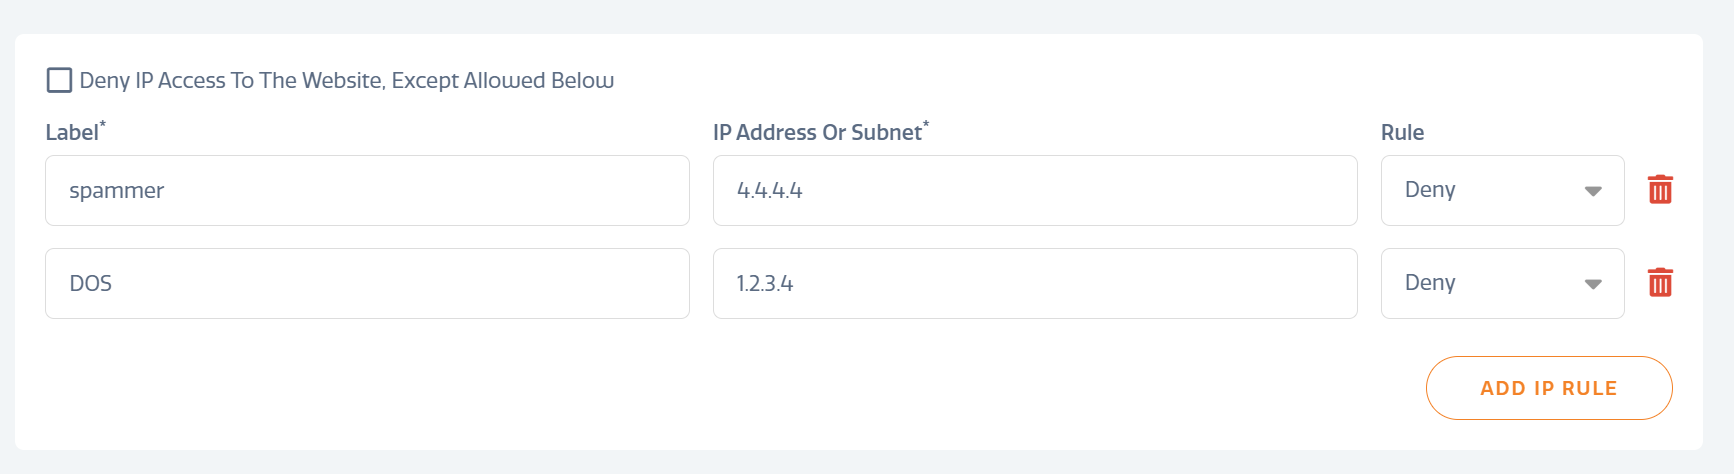Focus the Label field containing spammer

367,190
